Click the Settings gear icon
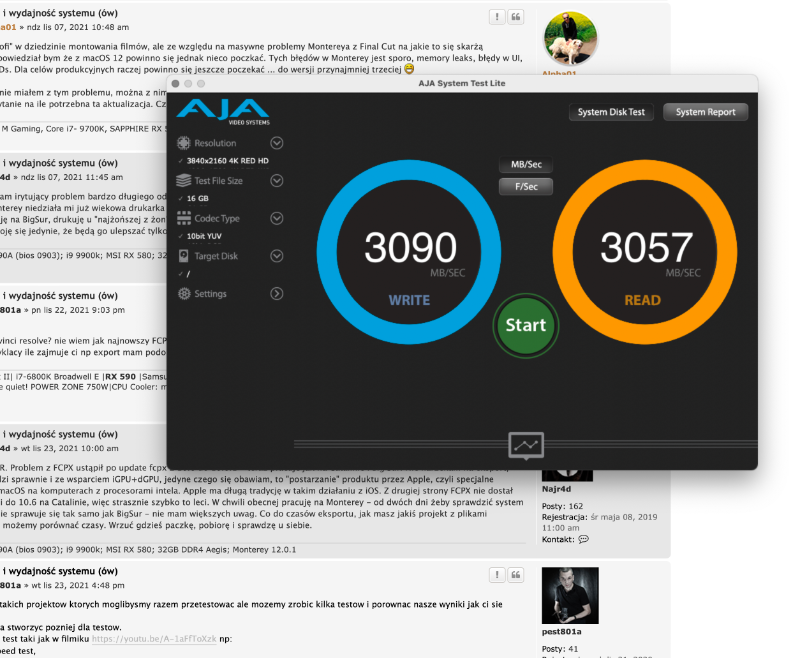Screen dimensions: 800x658 (184, 294)
